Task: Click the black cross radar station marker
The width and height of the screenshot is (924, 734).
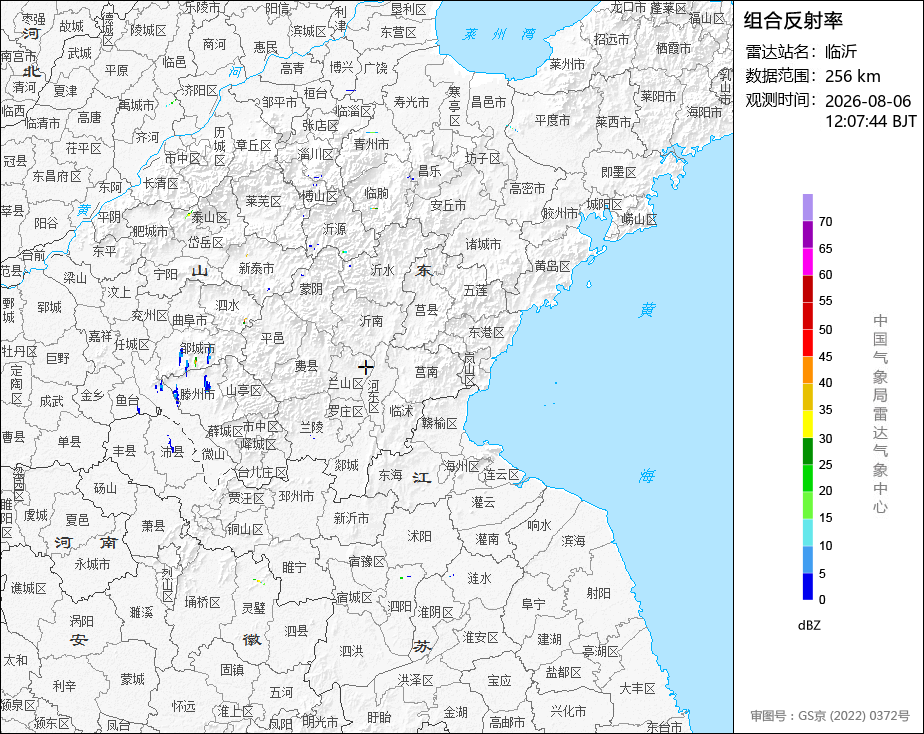Action: pyautogui.click(x=365, y=368)
